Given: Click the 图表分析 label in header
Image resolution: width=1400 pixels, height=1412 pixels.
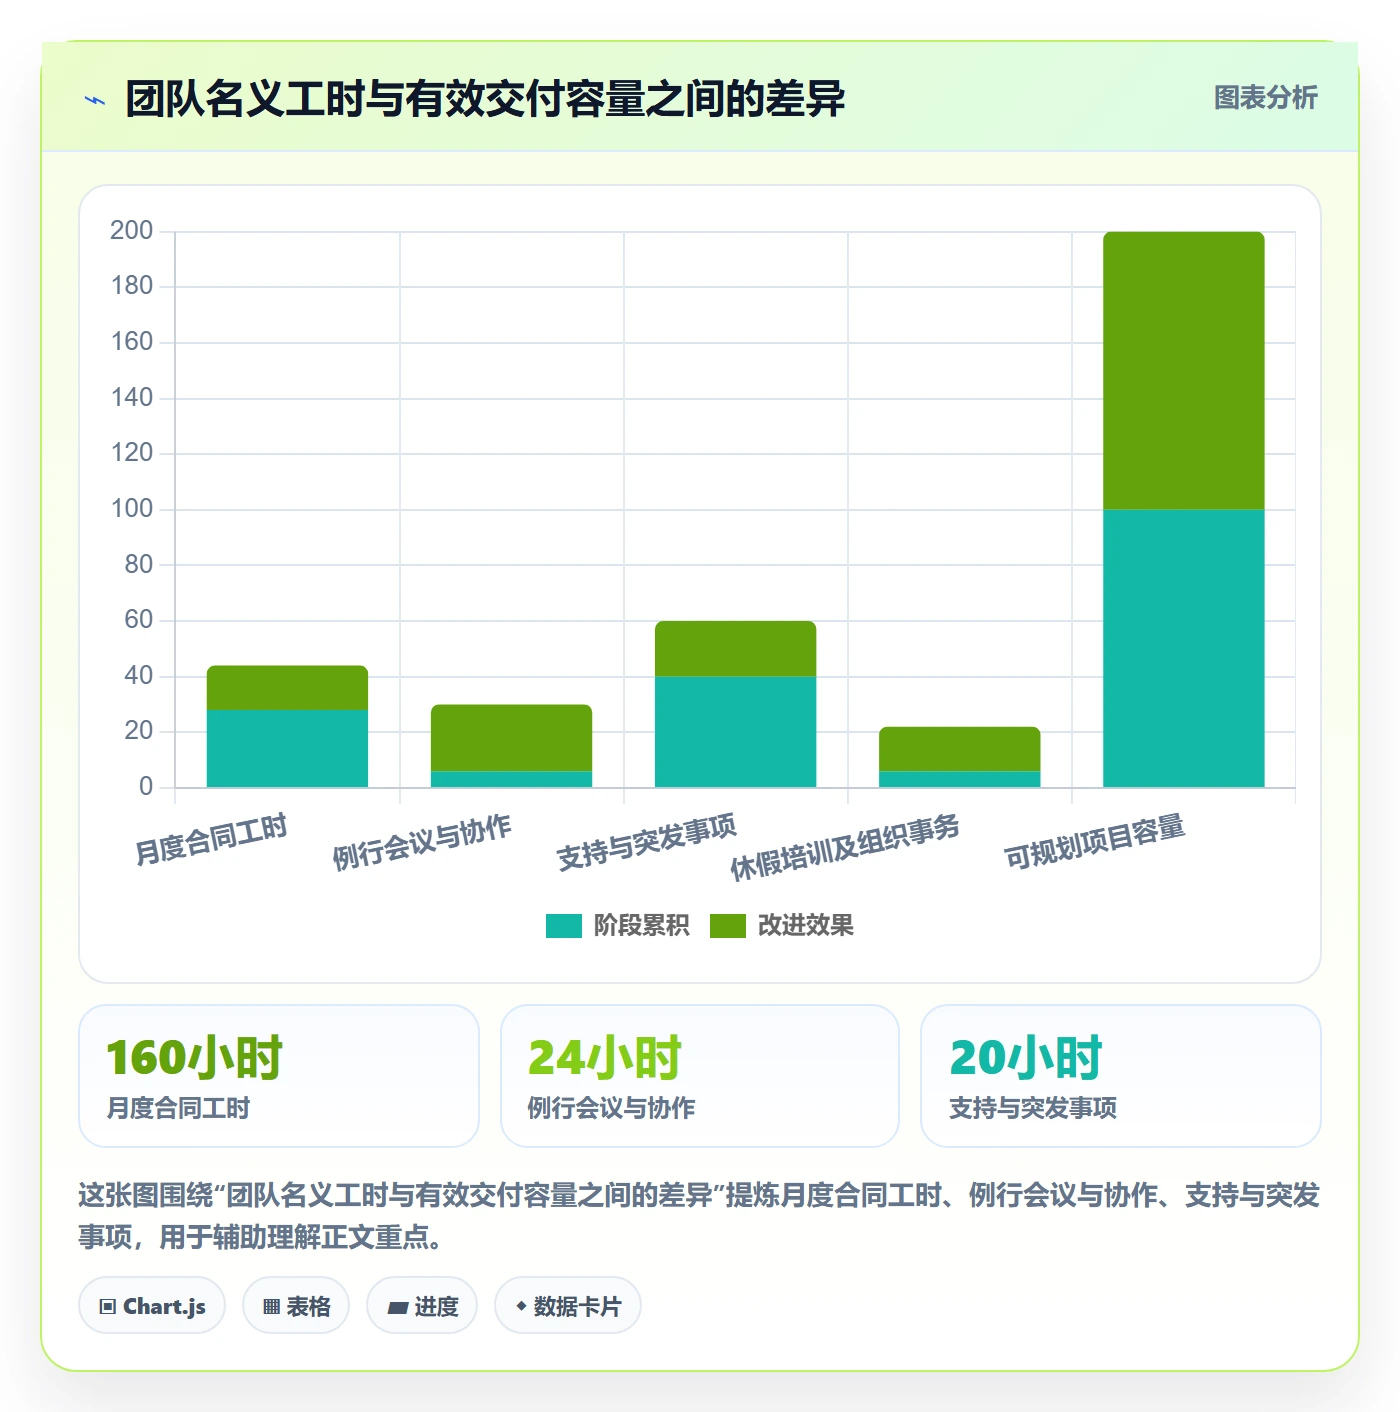Looking at the screenshot, I should tap(1265, 98).
